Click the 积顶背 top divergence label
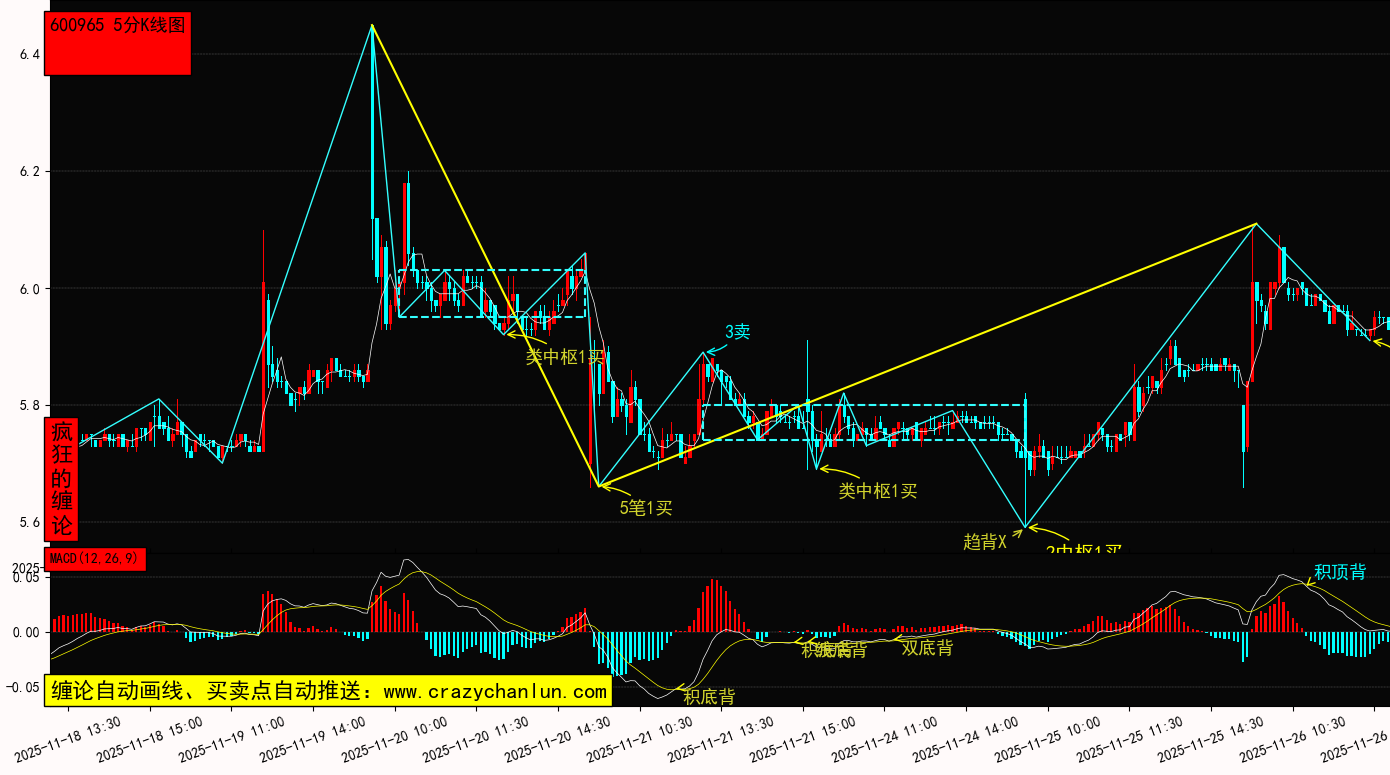This screenshot has width=1390, height=775. point(1340,572)
